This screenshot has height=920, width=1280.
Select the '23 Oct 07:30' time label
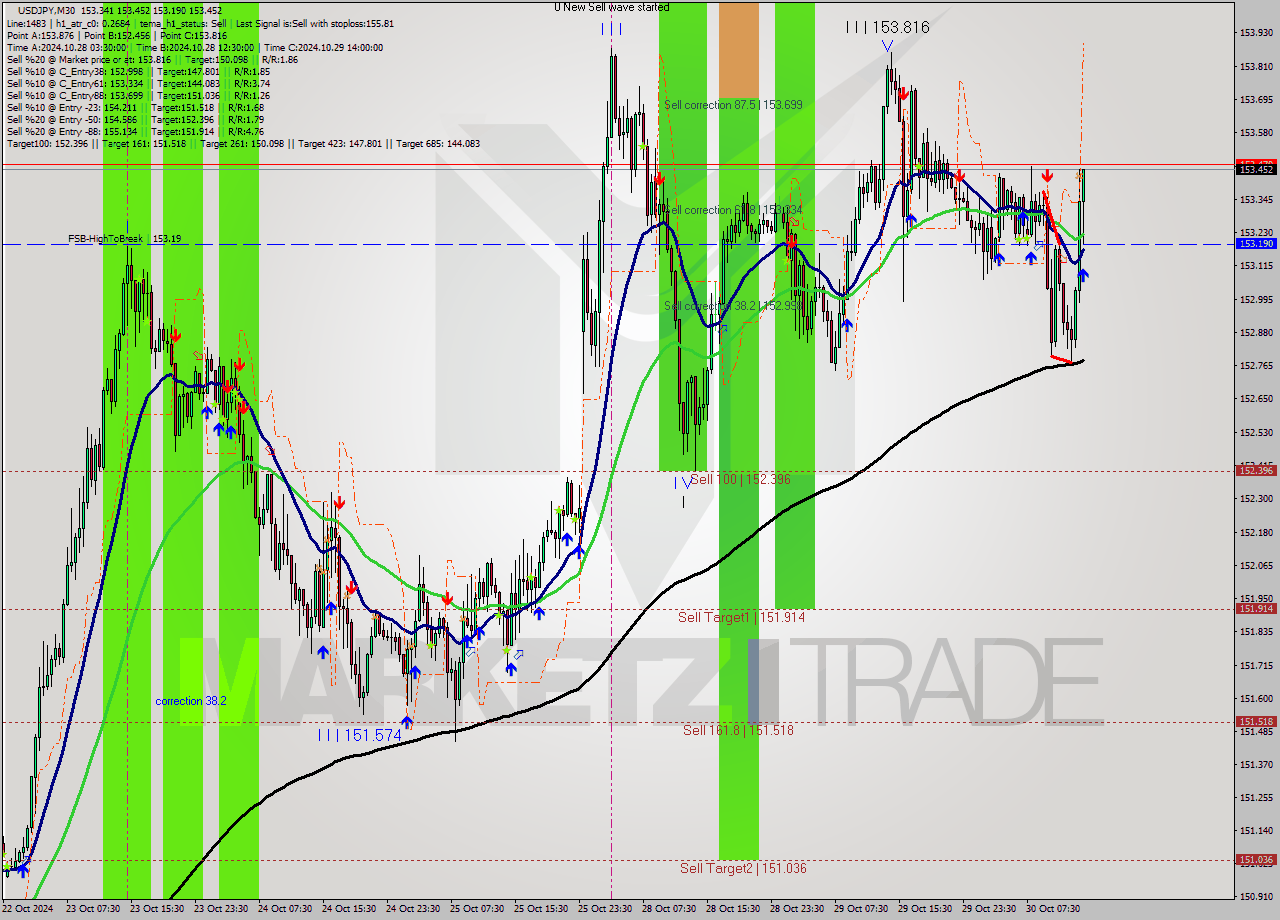point(92,909)
